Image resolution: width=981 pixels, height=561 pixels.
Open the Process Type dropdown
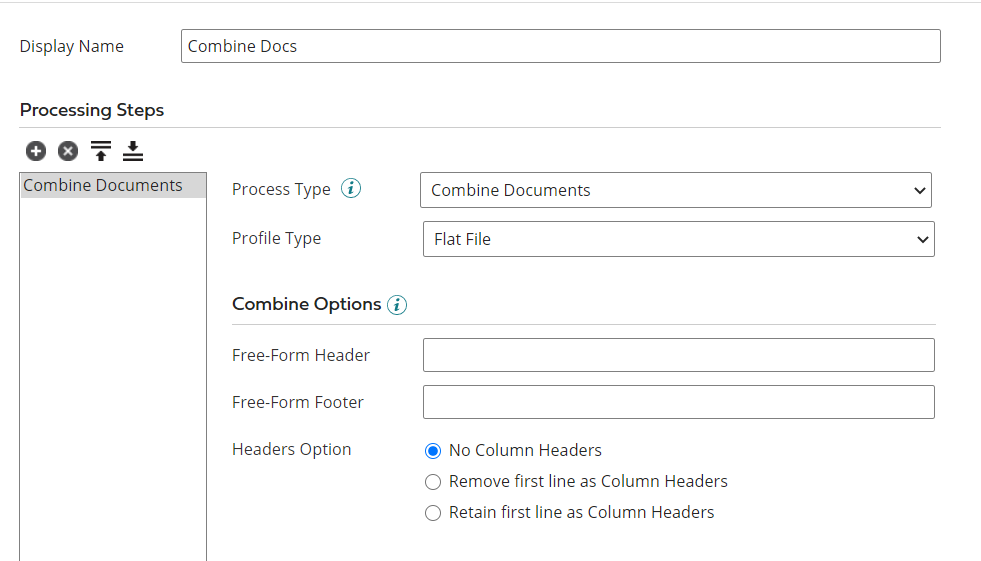click(x=675, y=190)
